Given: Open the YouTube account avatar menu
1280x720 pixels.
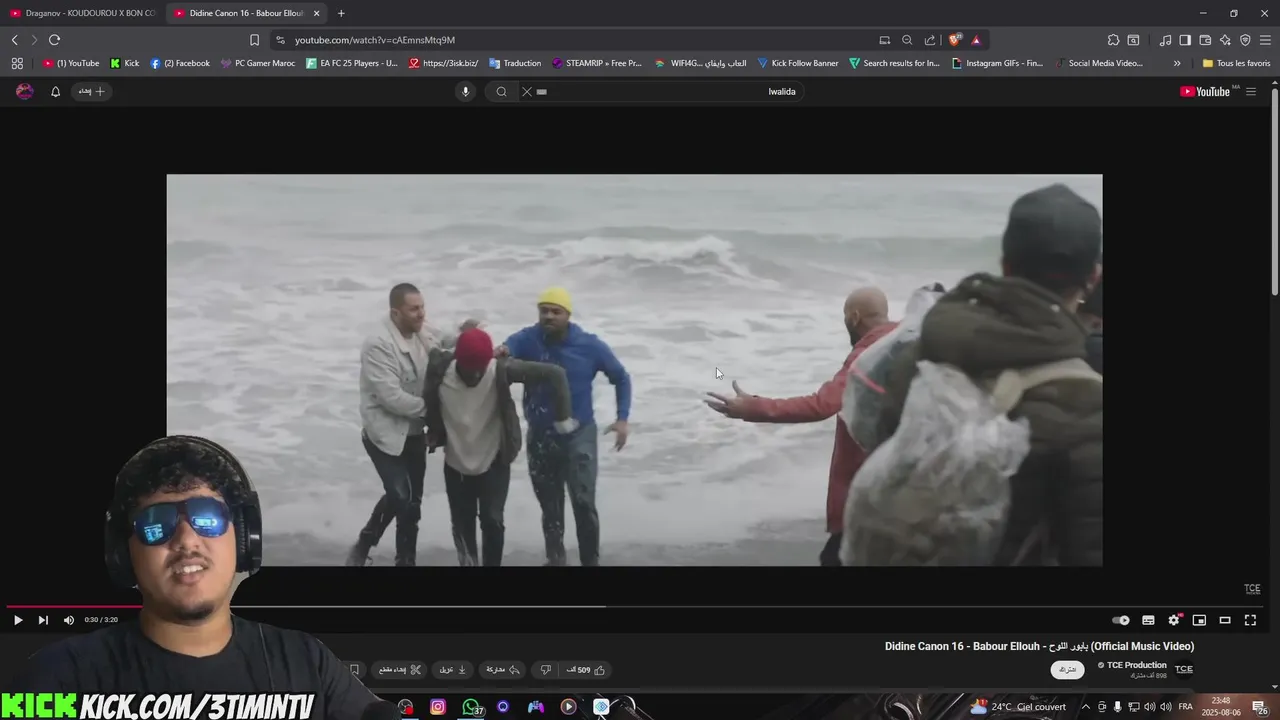Looking at the screenshot, I should coord(25,91).
